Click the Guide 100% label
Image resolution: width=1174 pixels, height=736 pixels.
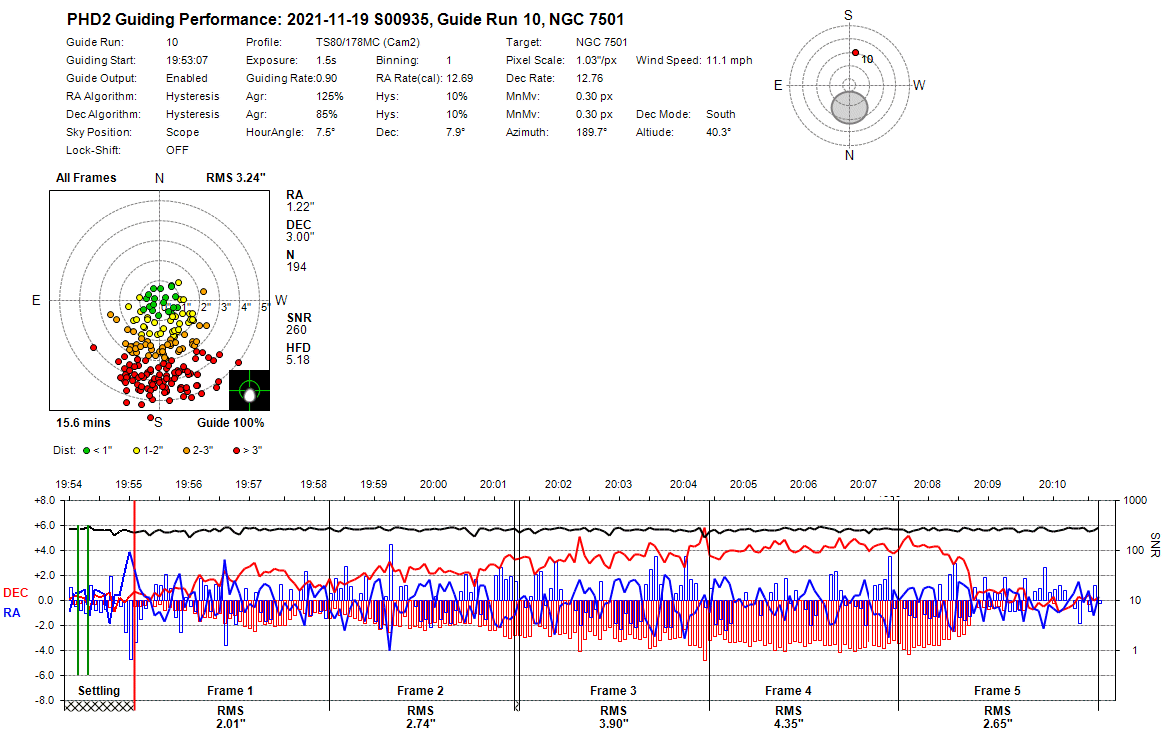(x=231, y=422)
